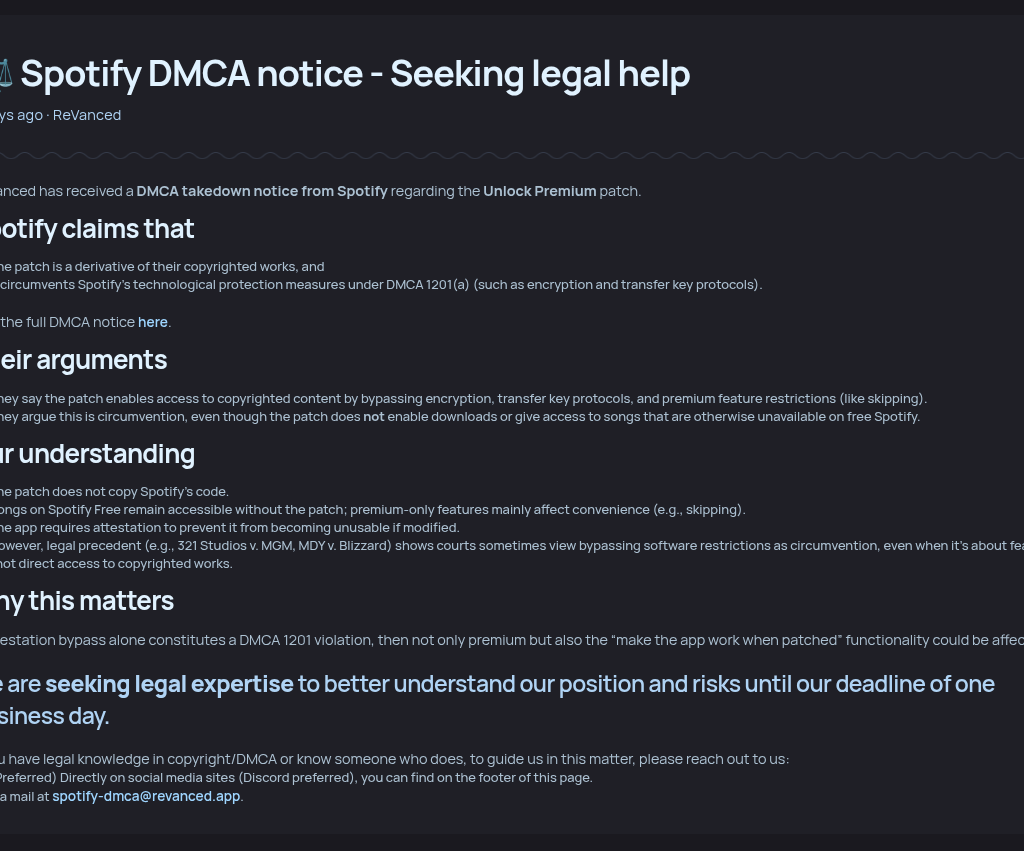Click the post age text before ReVanced
The width and height of the screenshot is (1024, 851).
(x=21, y=115)
